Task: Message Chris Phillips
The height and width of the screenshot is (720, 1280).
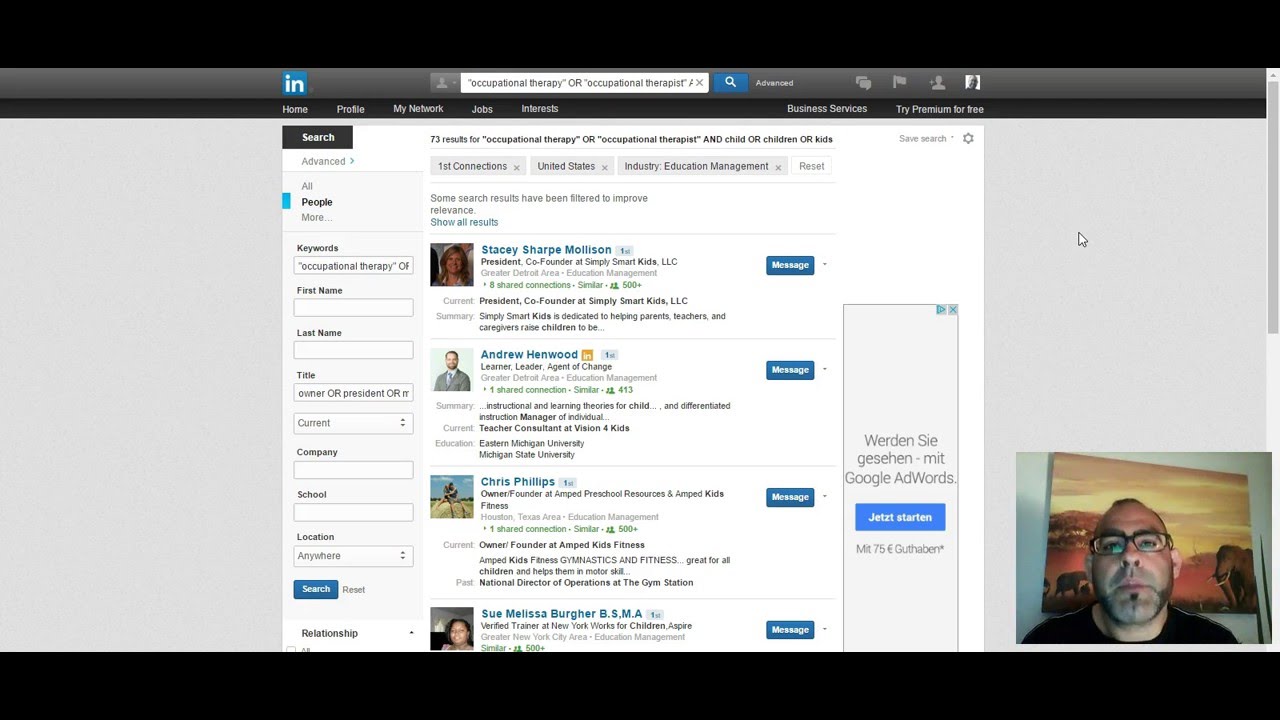Action: pos(790,497)
